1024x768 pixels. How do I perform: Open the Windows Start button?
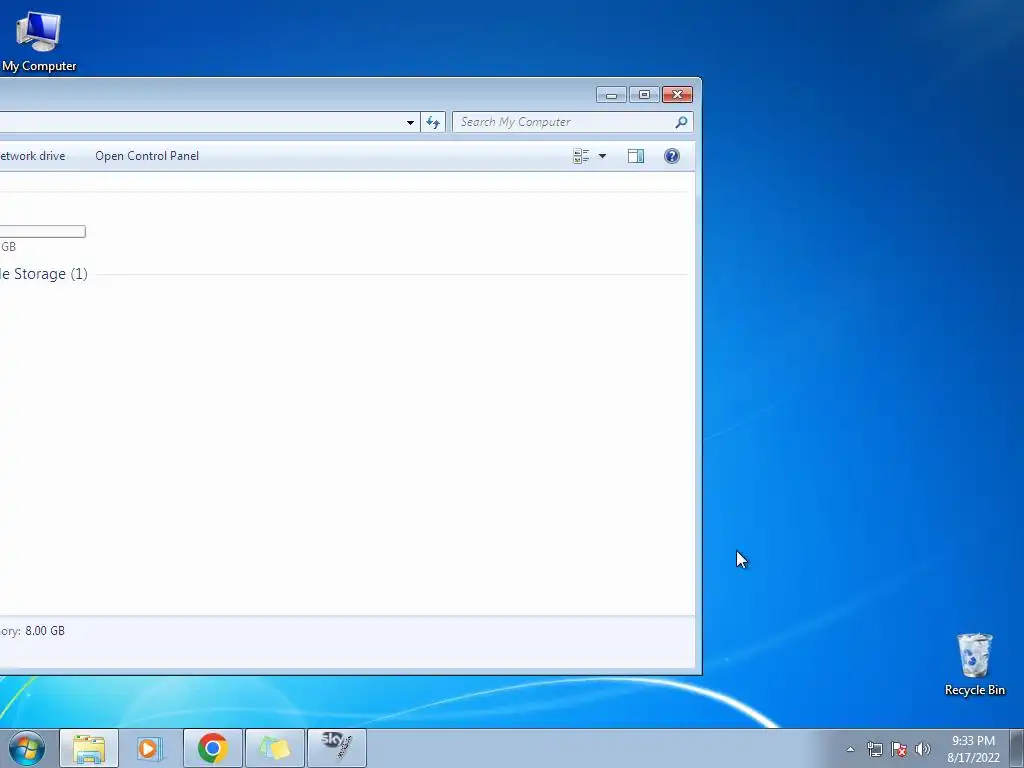click(x=26, y=748)
